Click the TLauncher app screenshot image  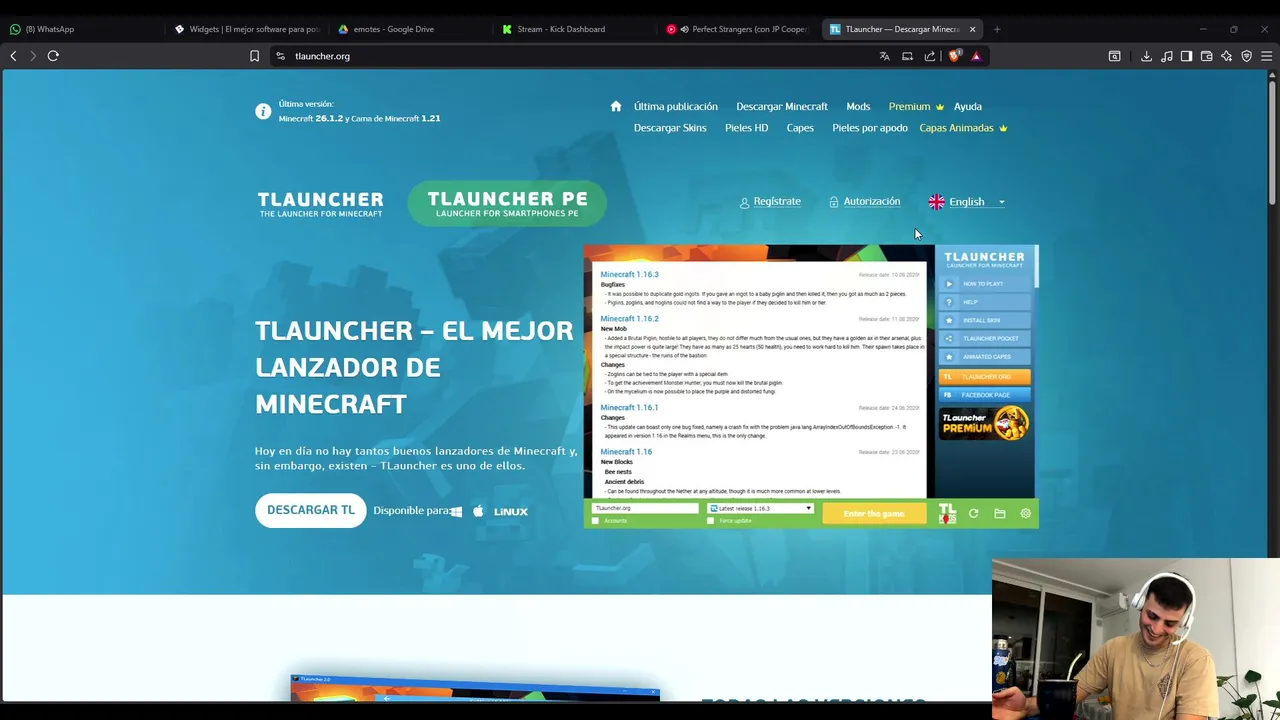tap(811, 386)
